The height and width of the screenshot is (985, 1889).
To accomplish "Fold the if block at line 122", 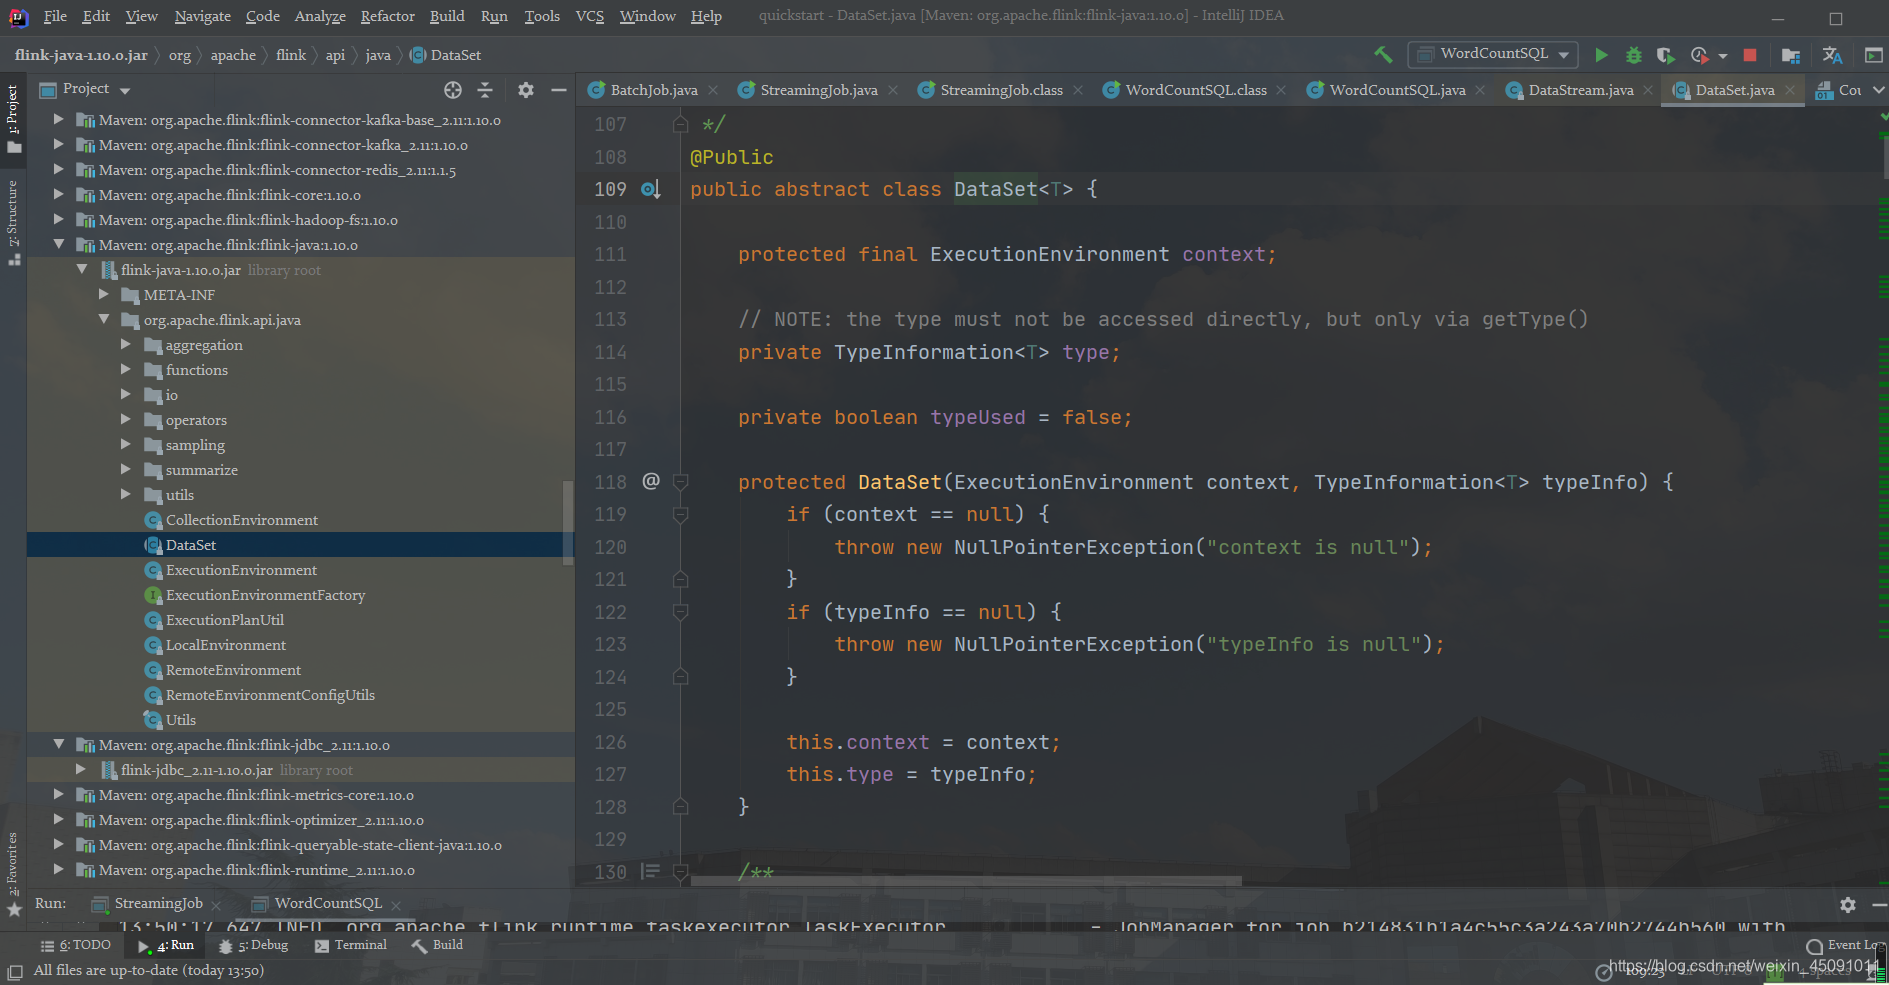I will pos(681,612).
